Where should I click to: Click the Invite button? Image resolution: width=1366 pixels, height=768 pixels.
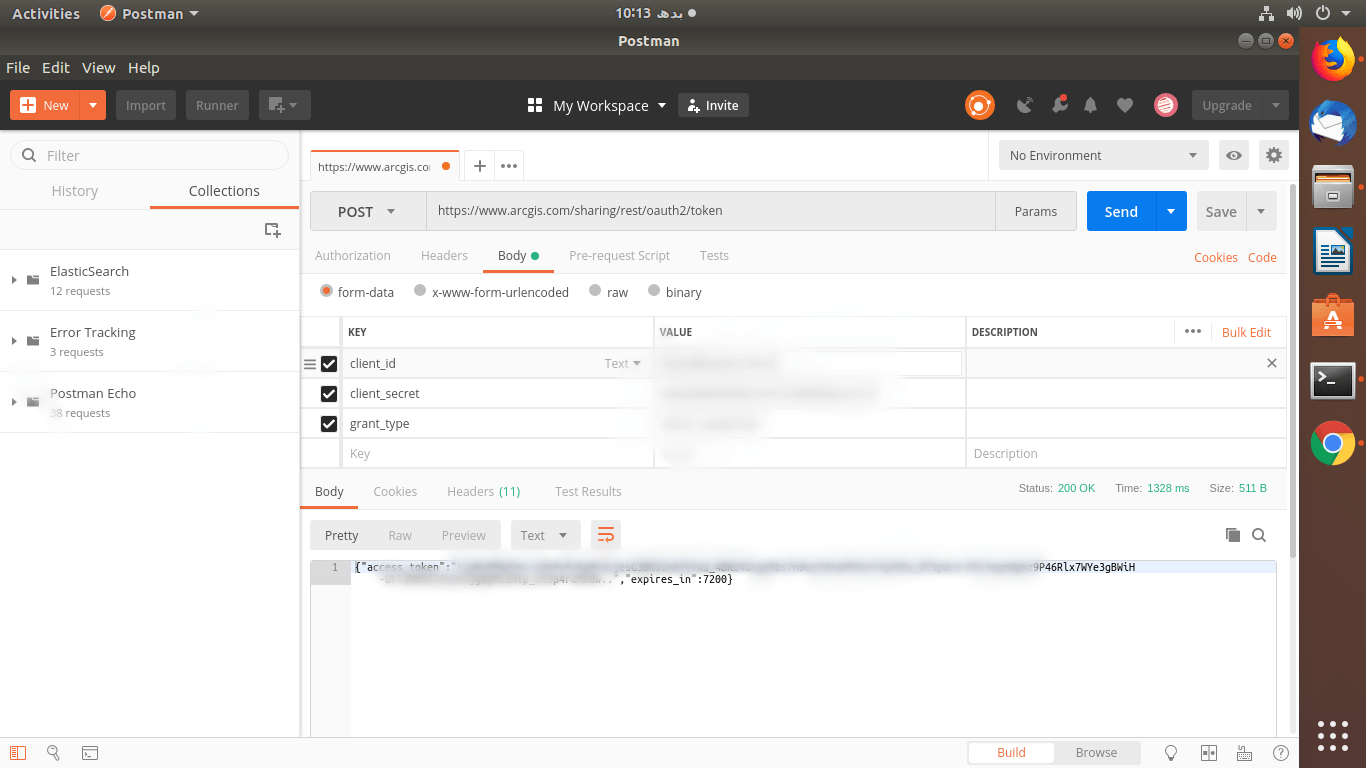point(713,105)
